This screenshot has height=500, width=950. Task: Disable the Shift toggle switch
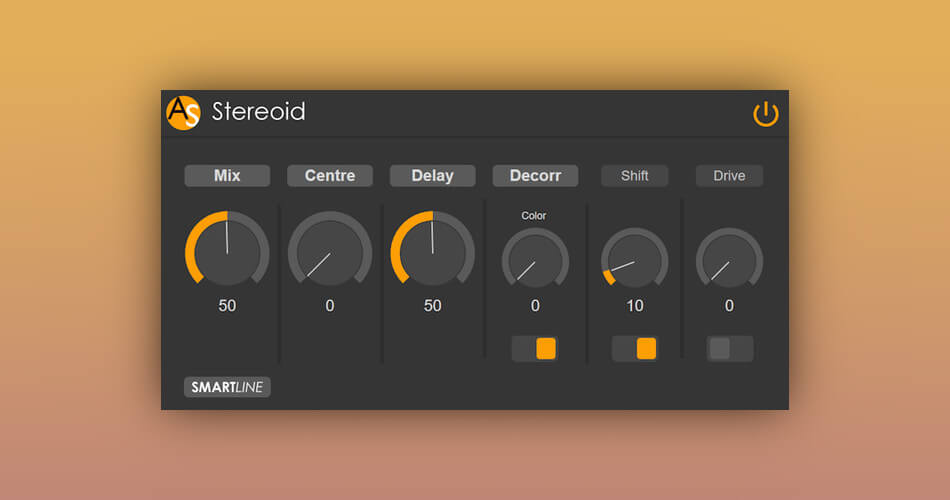pyautogui.click(x=634, y=348)
